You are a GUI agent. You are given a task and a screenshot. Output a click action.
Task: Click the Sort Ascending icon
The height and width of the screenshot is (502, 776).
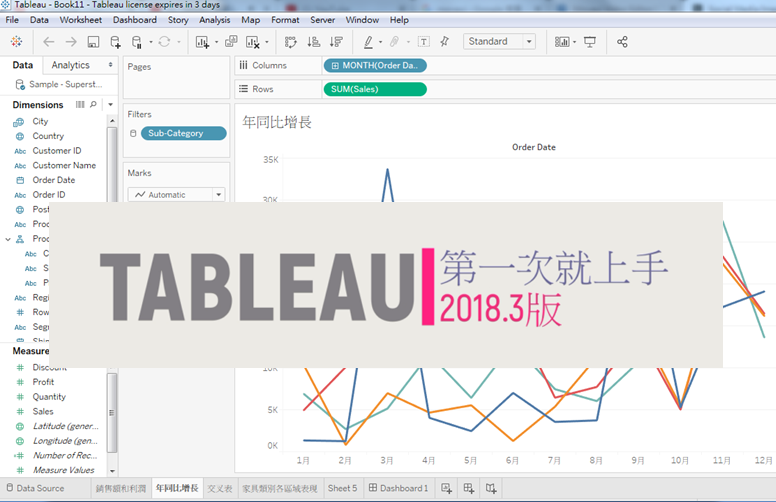pyautogui.click(x=313, y=42)
